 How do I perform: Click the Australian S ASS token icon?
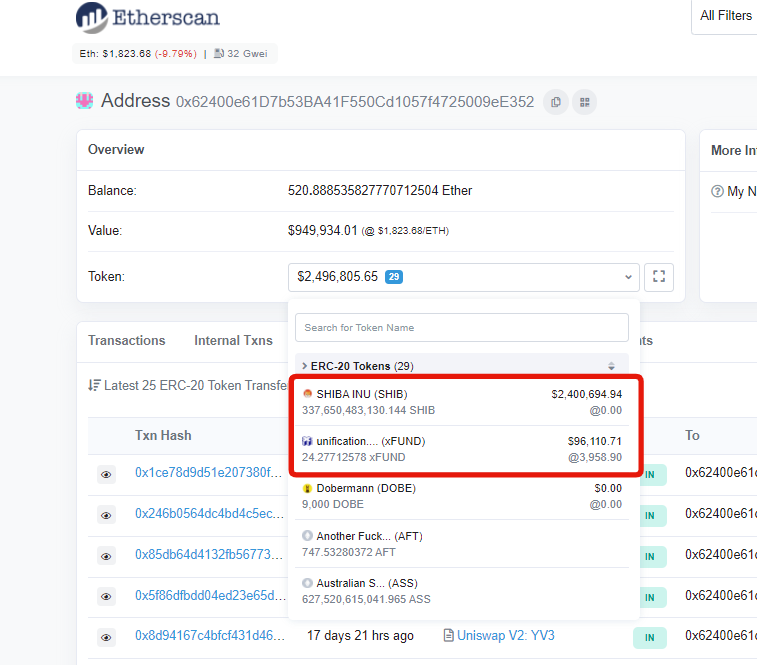click(x=307, y=583)
